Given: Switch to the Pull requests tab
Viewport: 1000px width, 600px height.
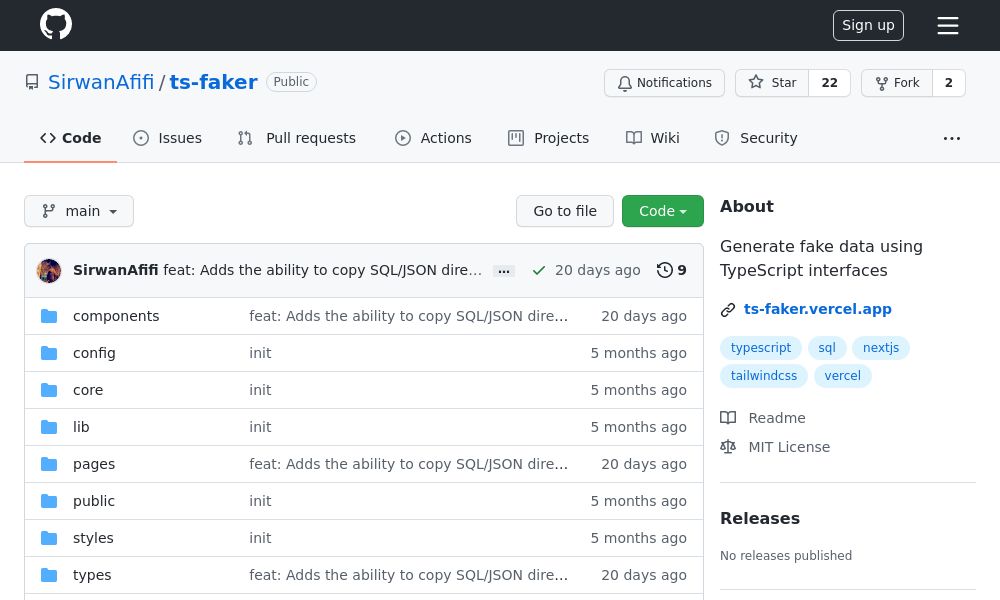Looking at the screenshot, I should [296, 138].
